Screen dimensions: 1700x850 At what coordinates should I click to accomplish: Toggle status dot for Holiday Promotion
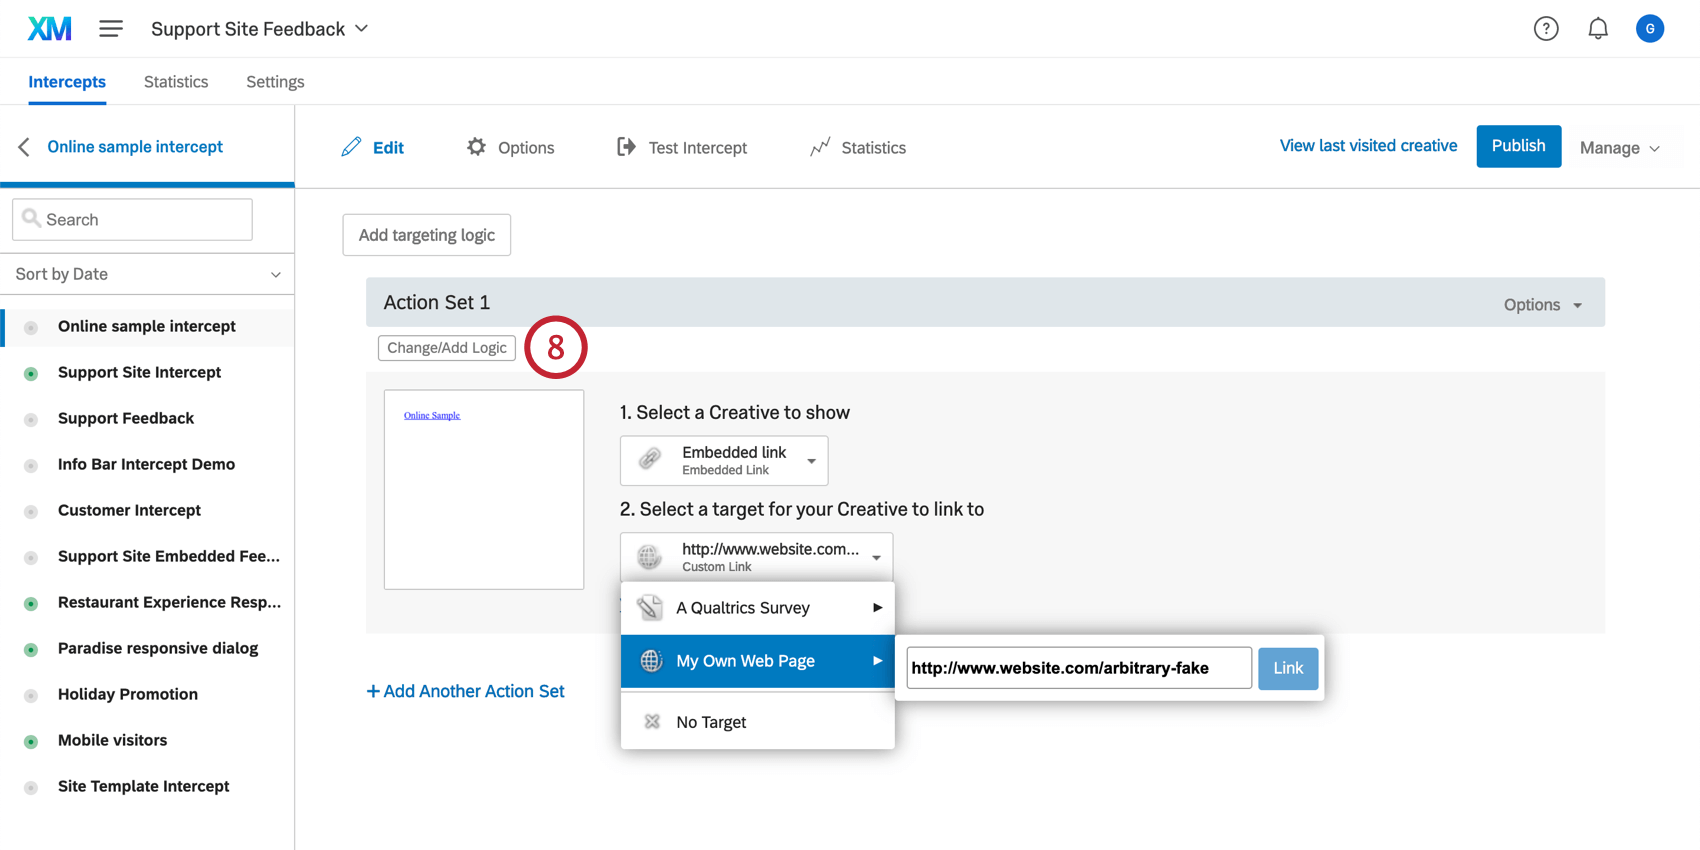point(31,695)
